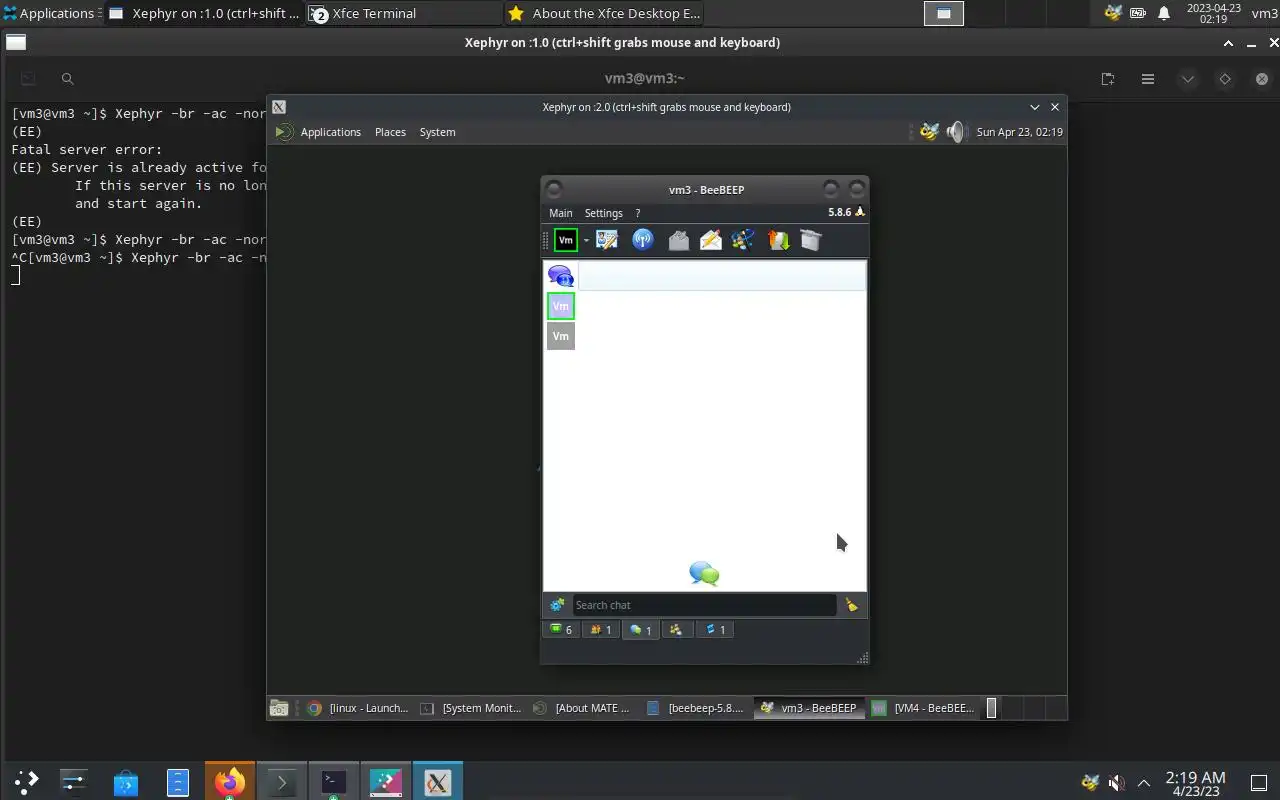Open the store bag icon in bottom taskbar

pos(125,782)
